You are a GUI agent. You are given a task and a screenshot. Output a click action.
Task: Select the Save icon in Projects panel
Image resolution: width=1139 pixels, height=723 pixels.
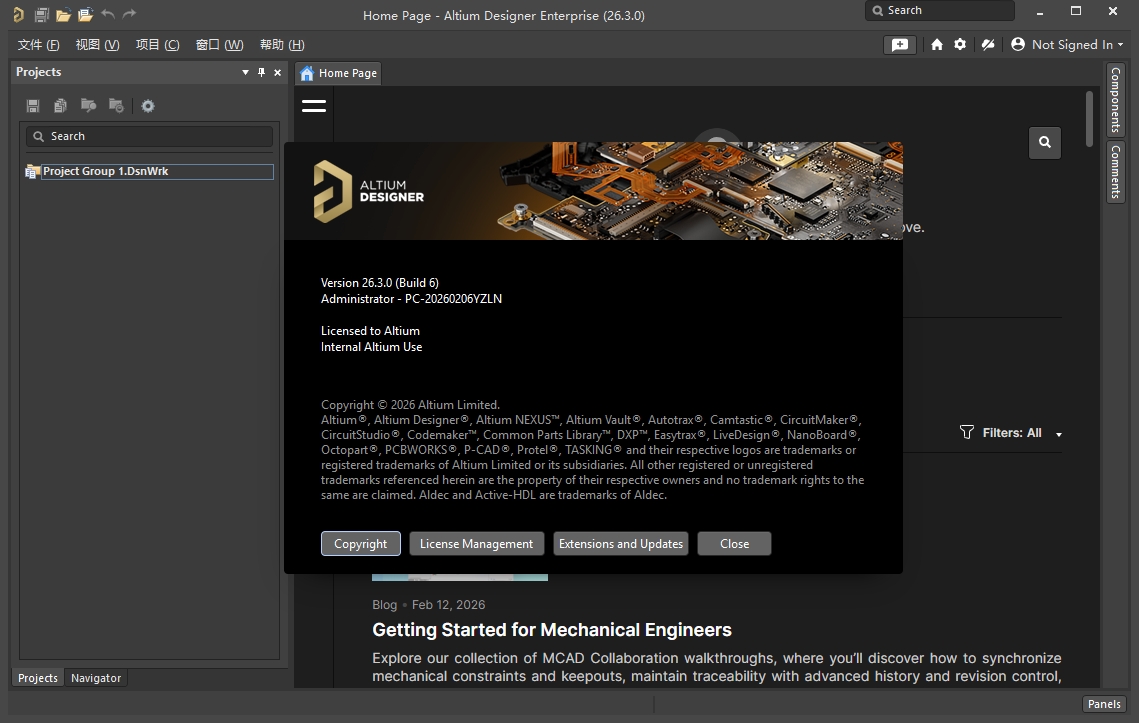(x=31, y=105)
